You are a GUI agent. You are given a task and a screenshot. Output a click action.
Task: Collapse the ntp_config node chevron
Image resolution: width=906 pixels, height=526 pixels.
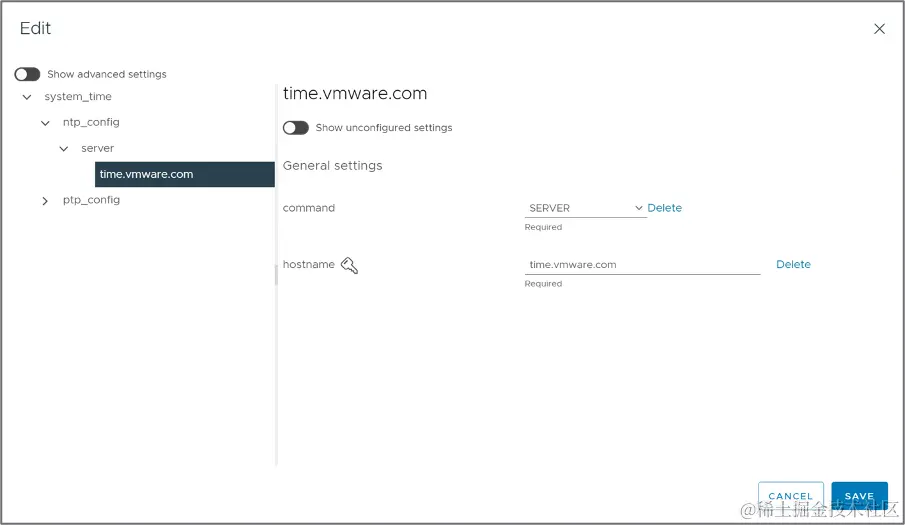click(45, 123)
